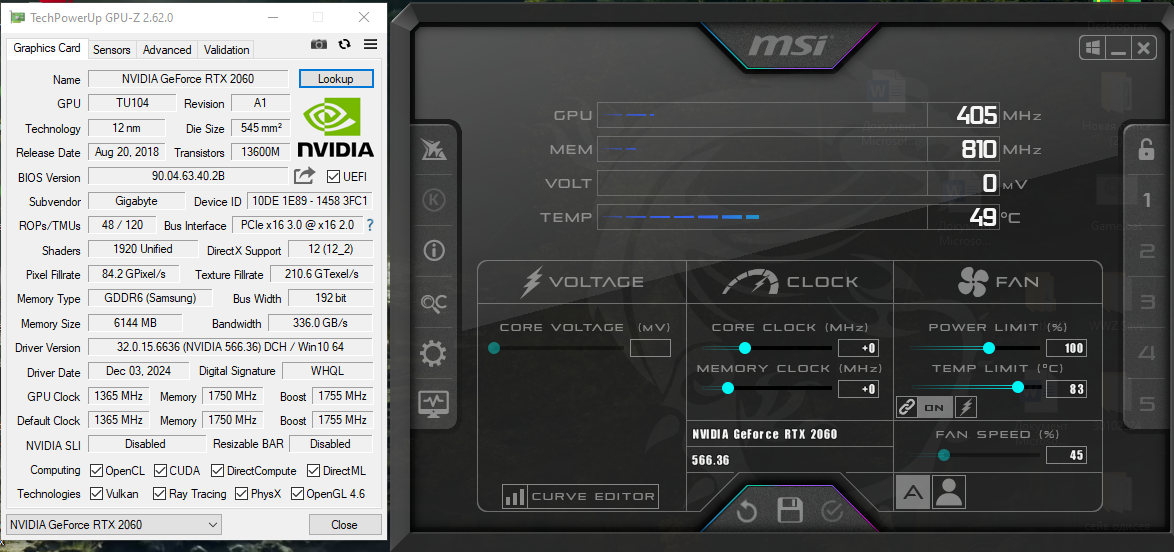1174x552 pixels.
Task: Open the GPU-Z hamburger menu
Action: tap(370, 44)
